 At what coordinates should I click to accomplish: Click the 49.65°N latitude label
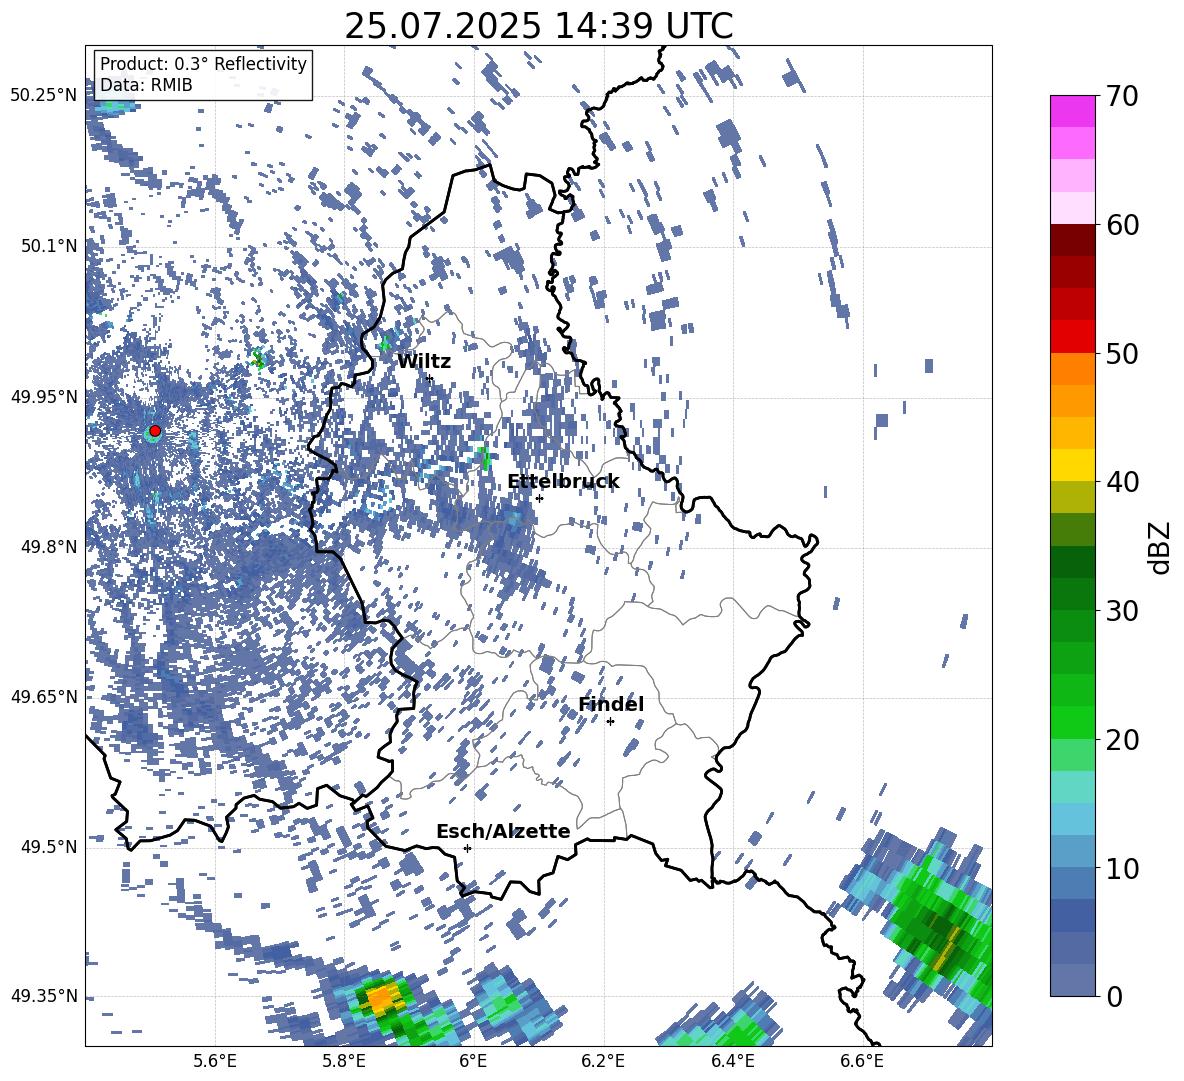(x=44, y=696)
